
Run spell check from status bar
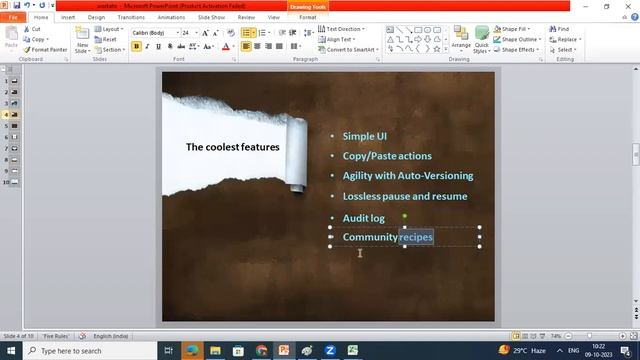[x=82, y=336]
